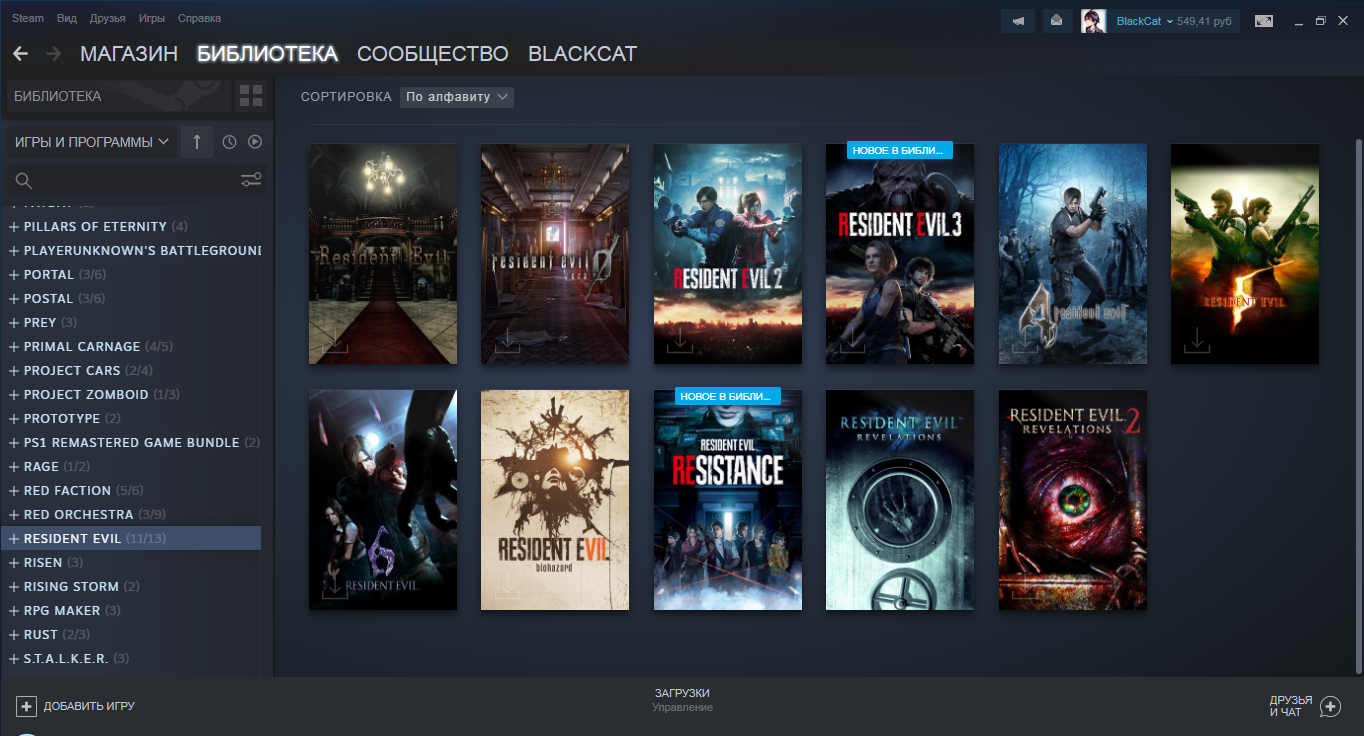Toggle sort by recent activity clock
1364x736 pixels.
coord(229,142)
